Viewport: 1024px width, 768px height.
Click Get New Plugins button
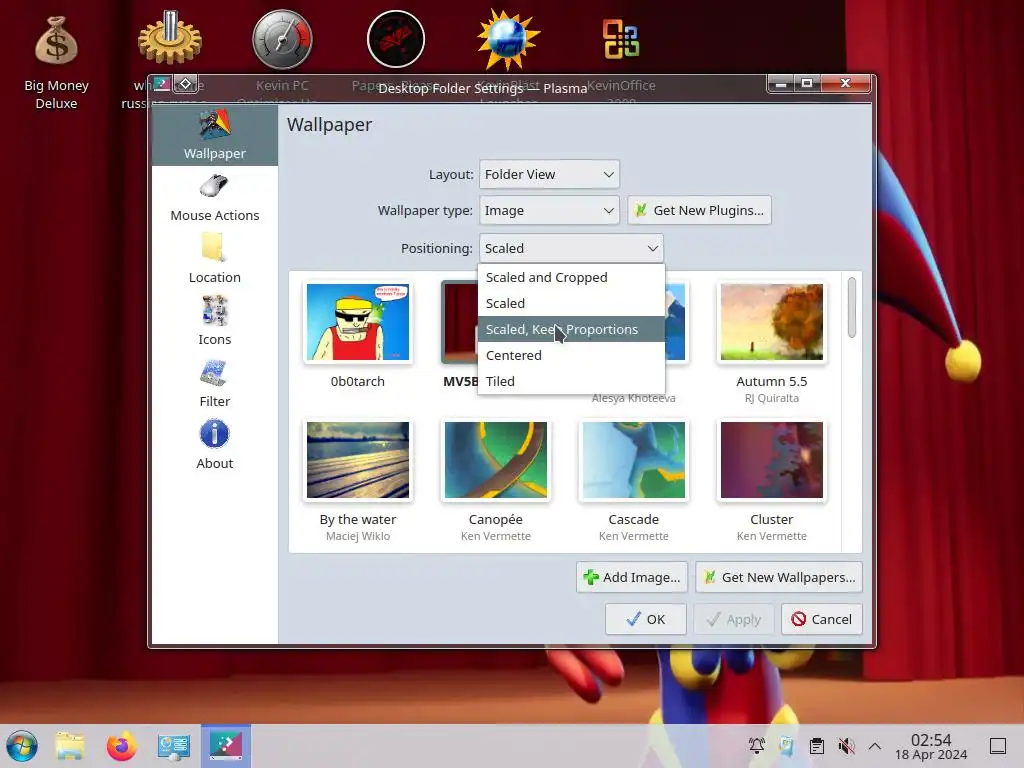point(699,210)
